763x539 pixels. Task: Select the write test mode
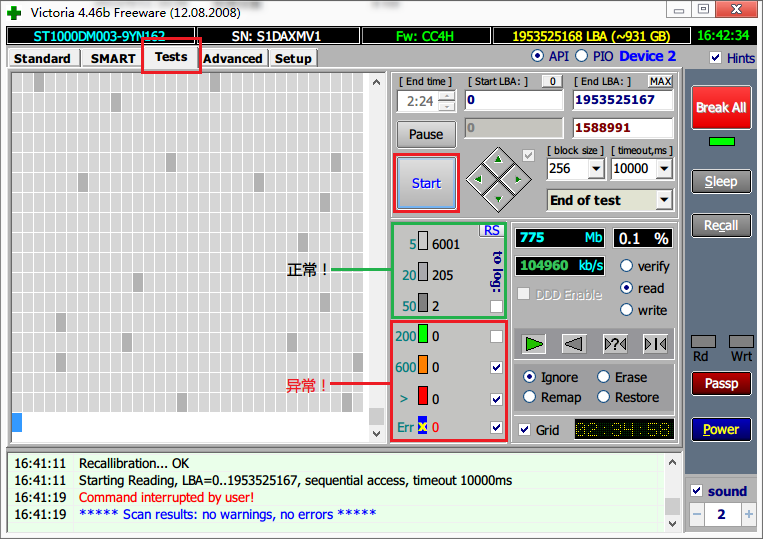click(x=626, y=310)
